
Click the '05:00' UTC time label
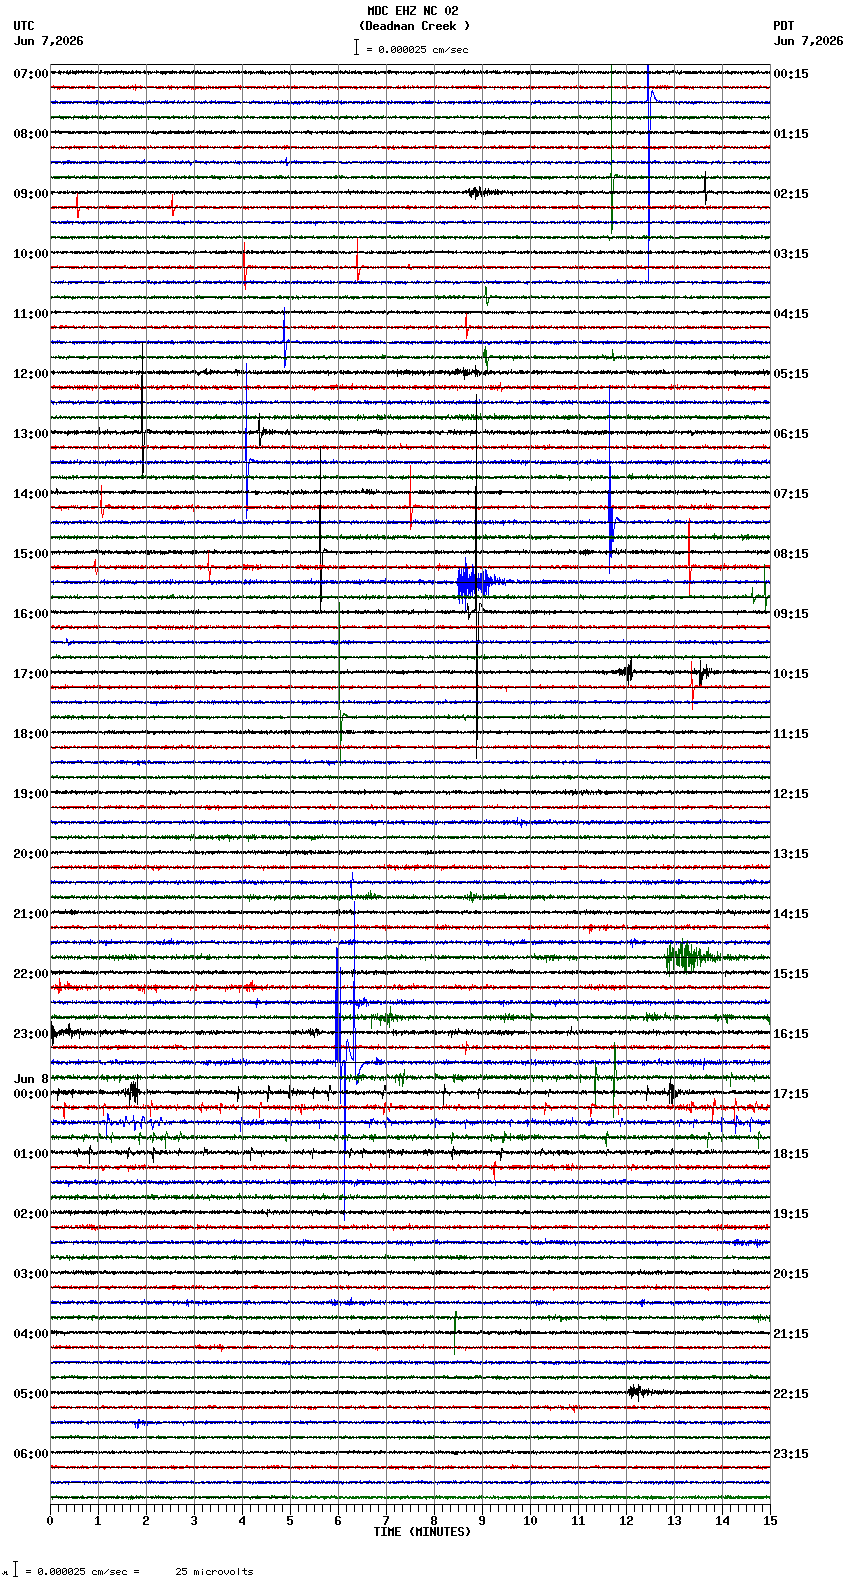pyautogui.click(x=31, y=1394)
